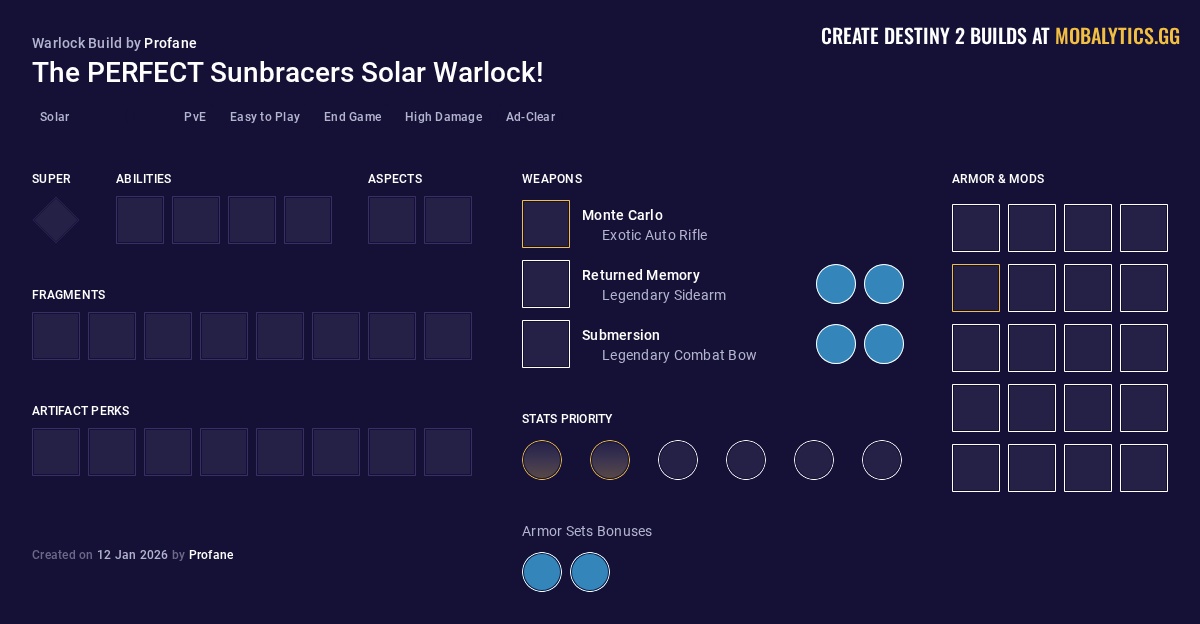Click the Profane author name link
This screenshot has height=624, width=1200.
(x=170, y=43)
